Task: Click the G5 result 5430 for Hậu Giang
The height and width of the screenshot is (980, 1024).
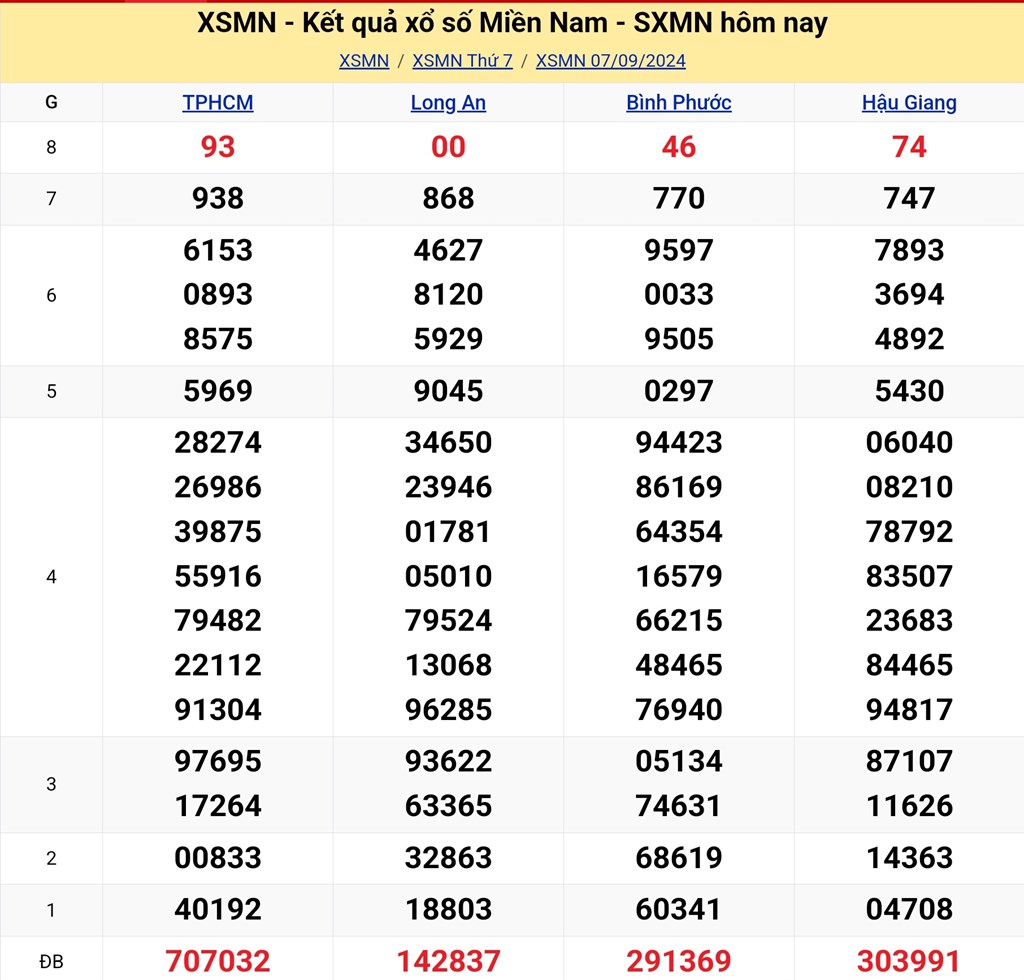Action: [x=909, y=391]
